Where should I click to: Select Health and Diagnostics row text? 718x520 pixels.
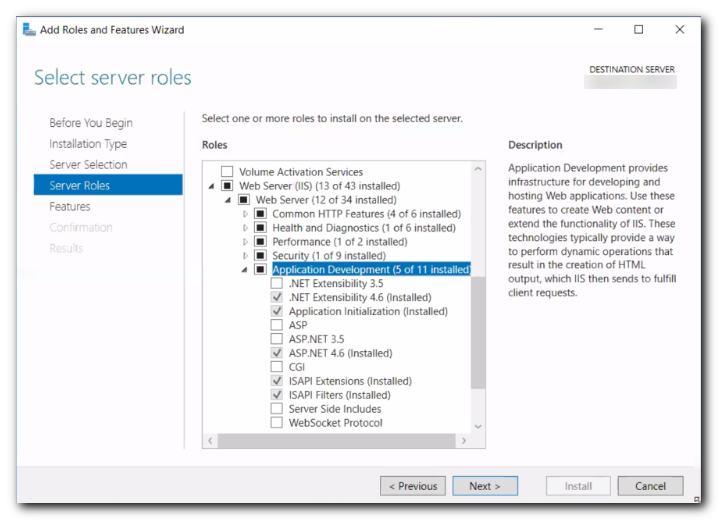coord(364,228)
